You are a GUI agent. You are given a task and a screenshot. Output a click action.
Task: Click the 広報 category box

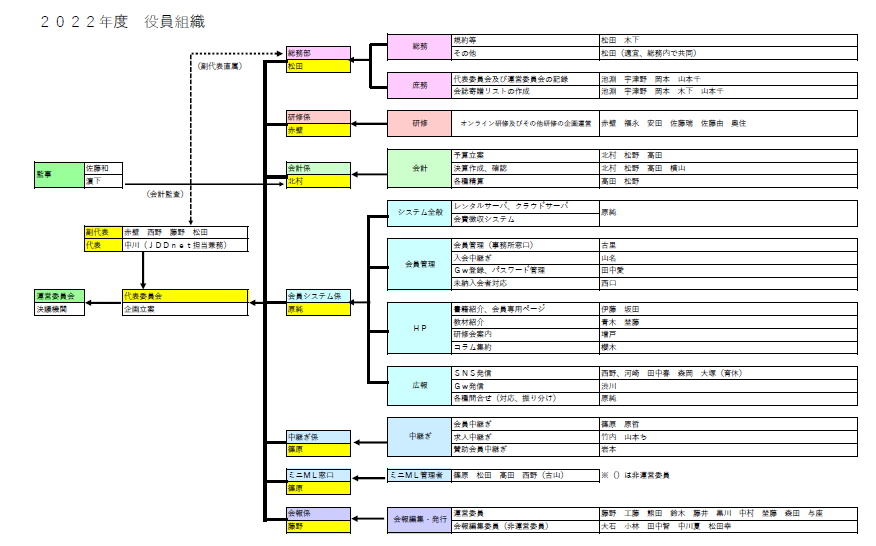tap(419, 385)
